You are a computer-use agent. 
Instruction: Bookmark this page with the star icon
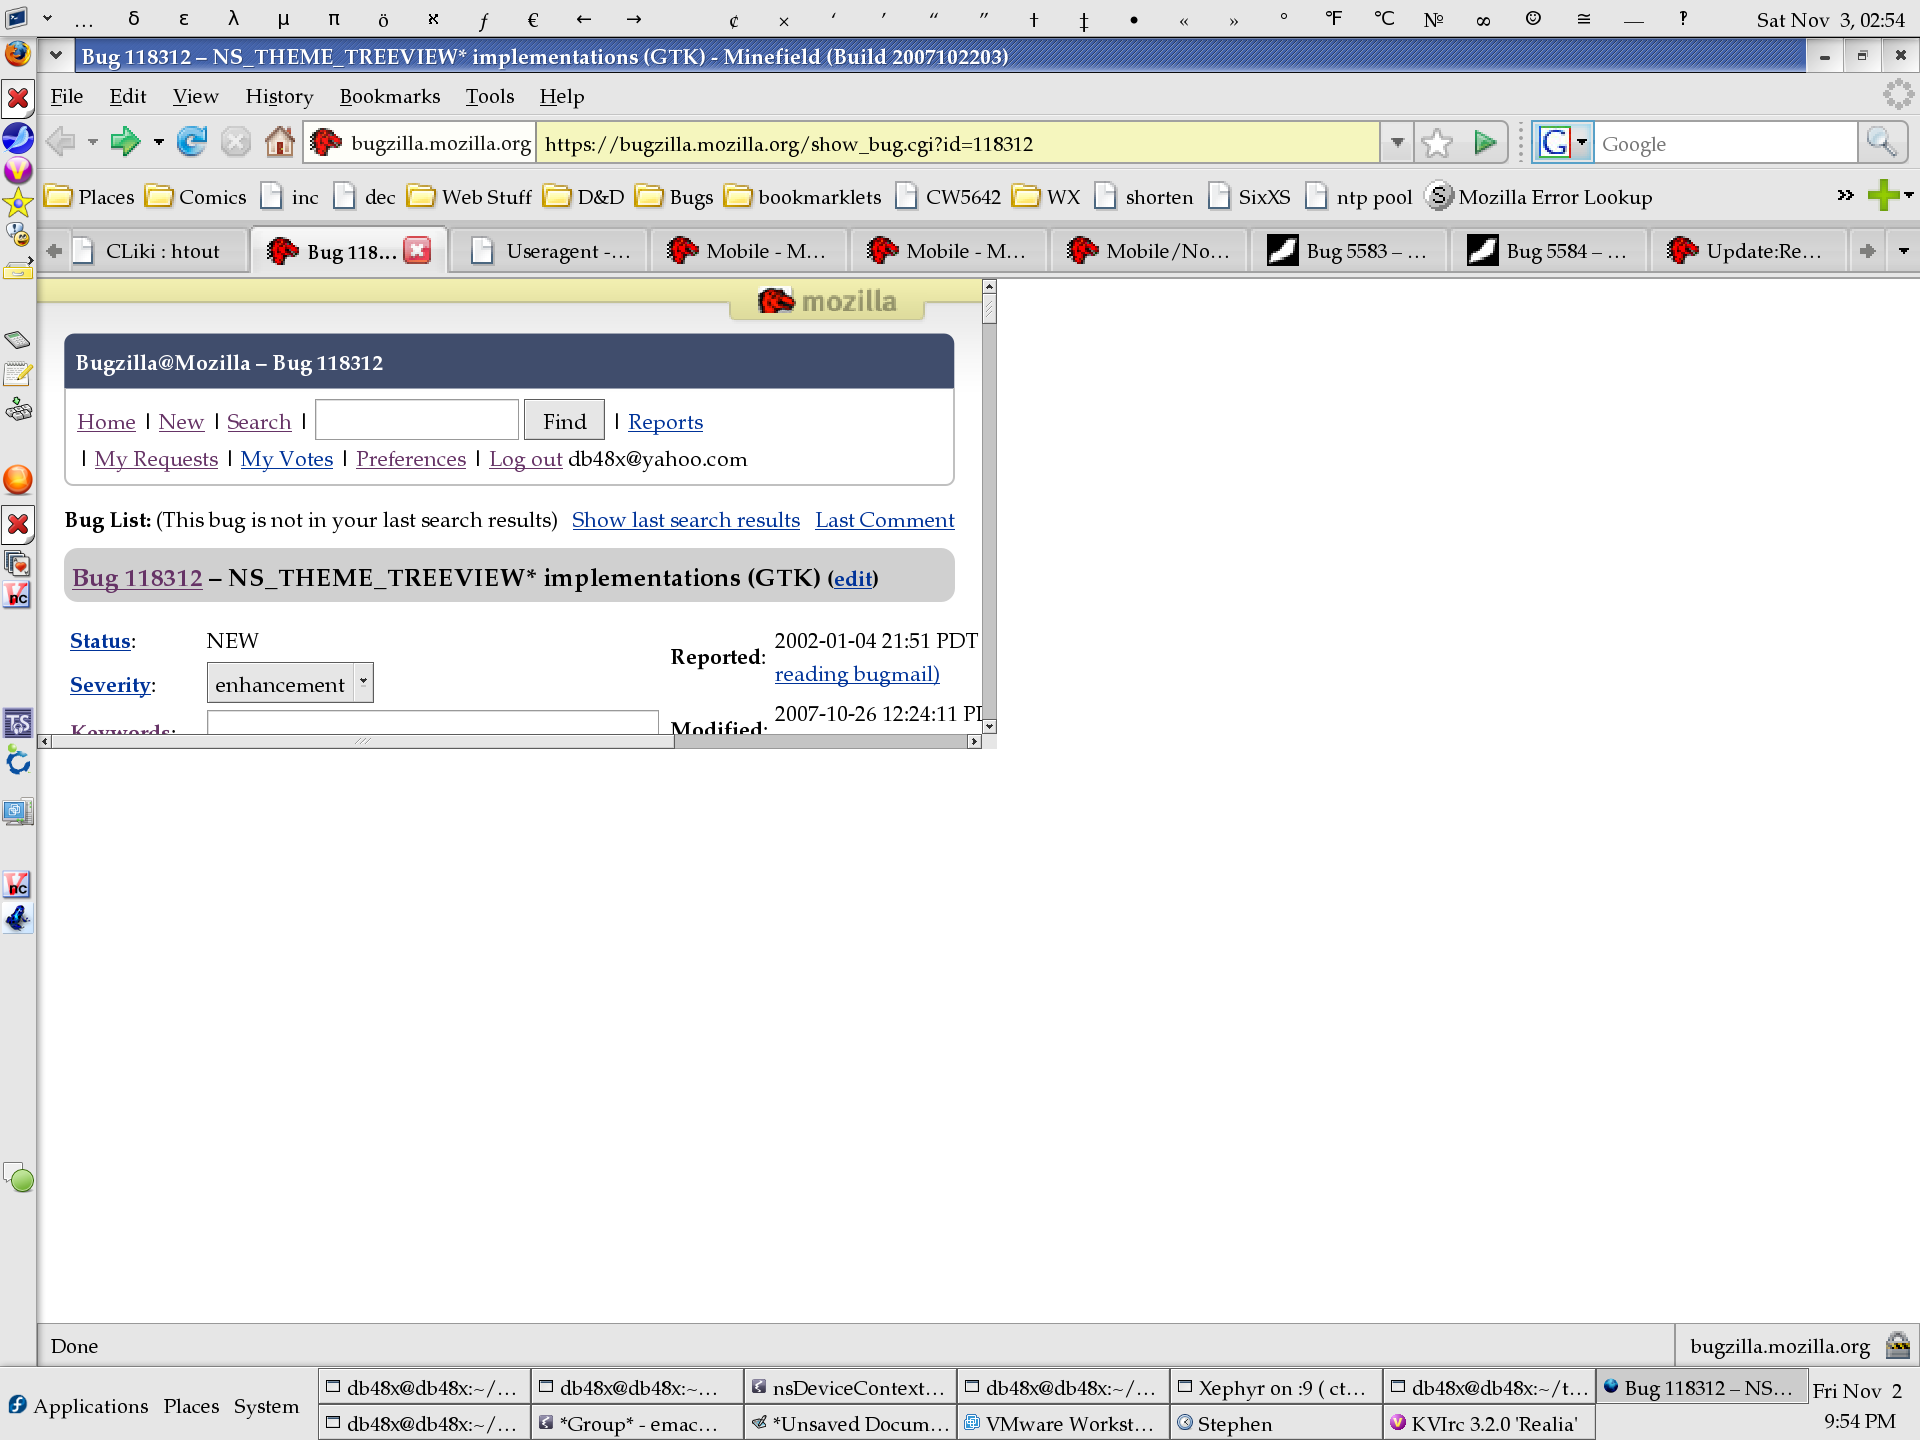pos(1437,143)
